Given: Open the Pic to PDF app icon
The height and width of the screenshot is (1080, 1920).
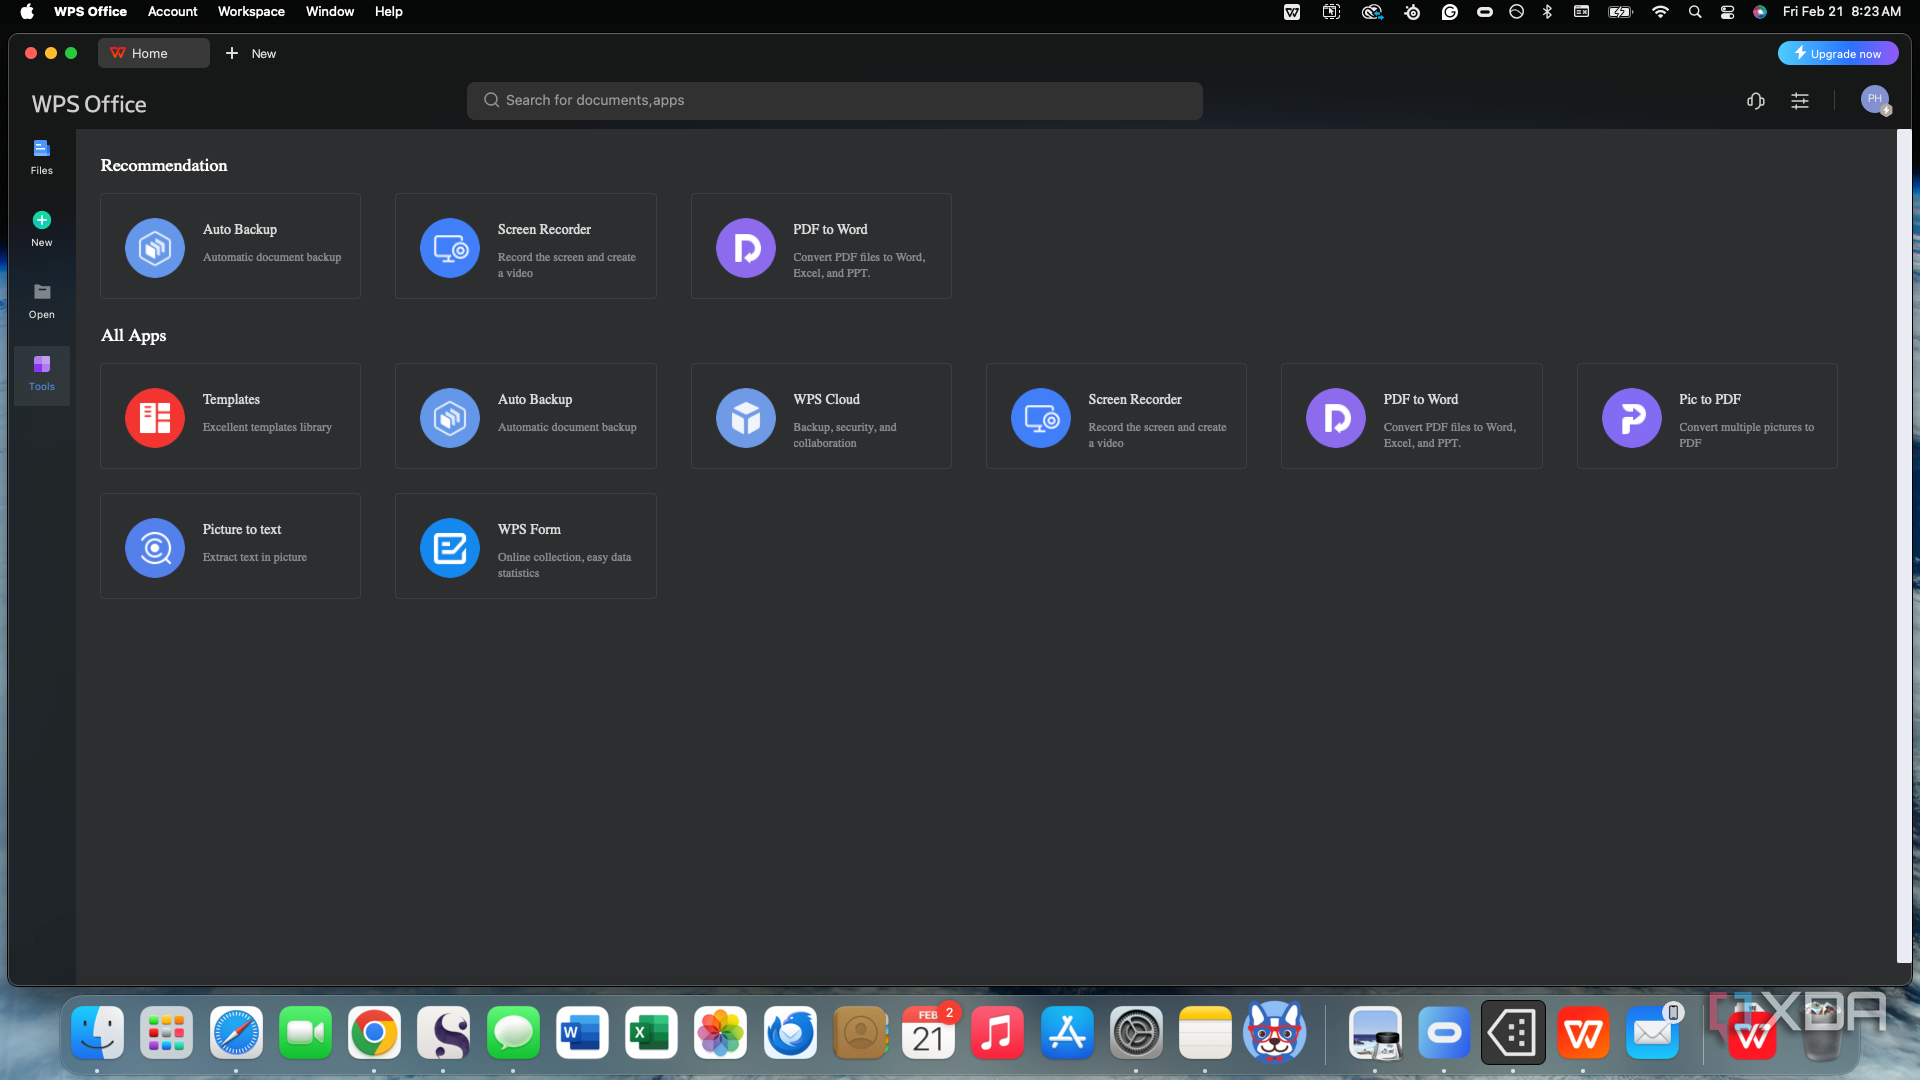Looking at the screenshot, I should [1632, 417].
